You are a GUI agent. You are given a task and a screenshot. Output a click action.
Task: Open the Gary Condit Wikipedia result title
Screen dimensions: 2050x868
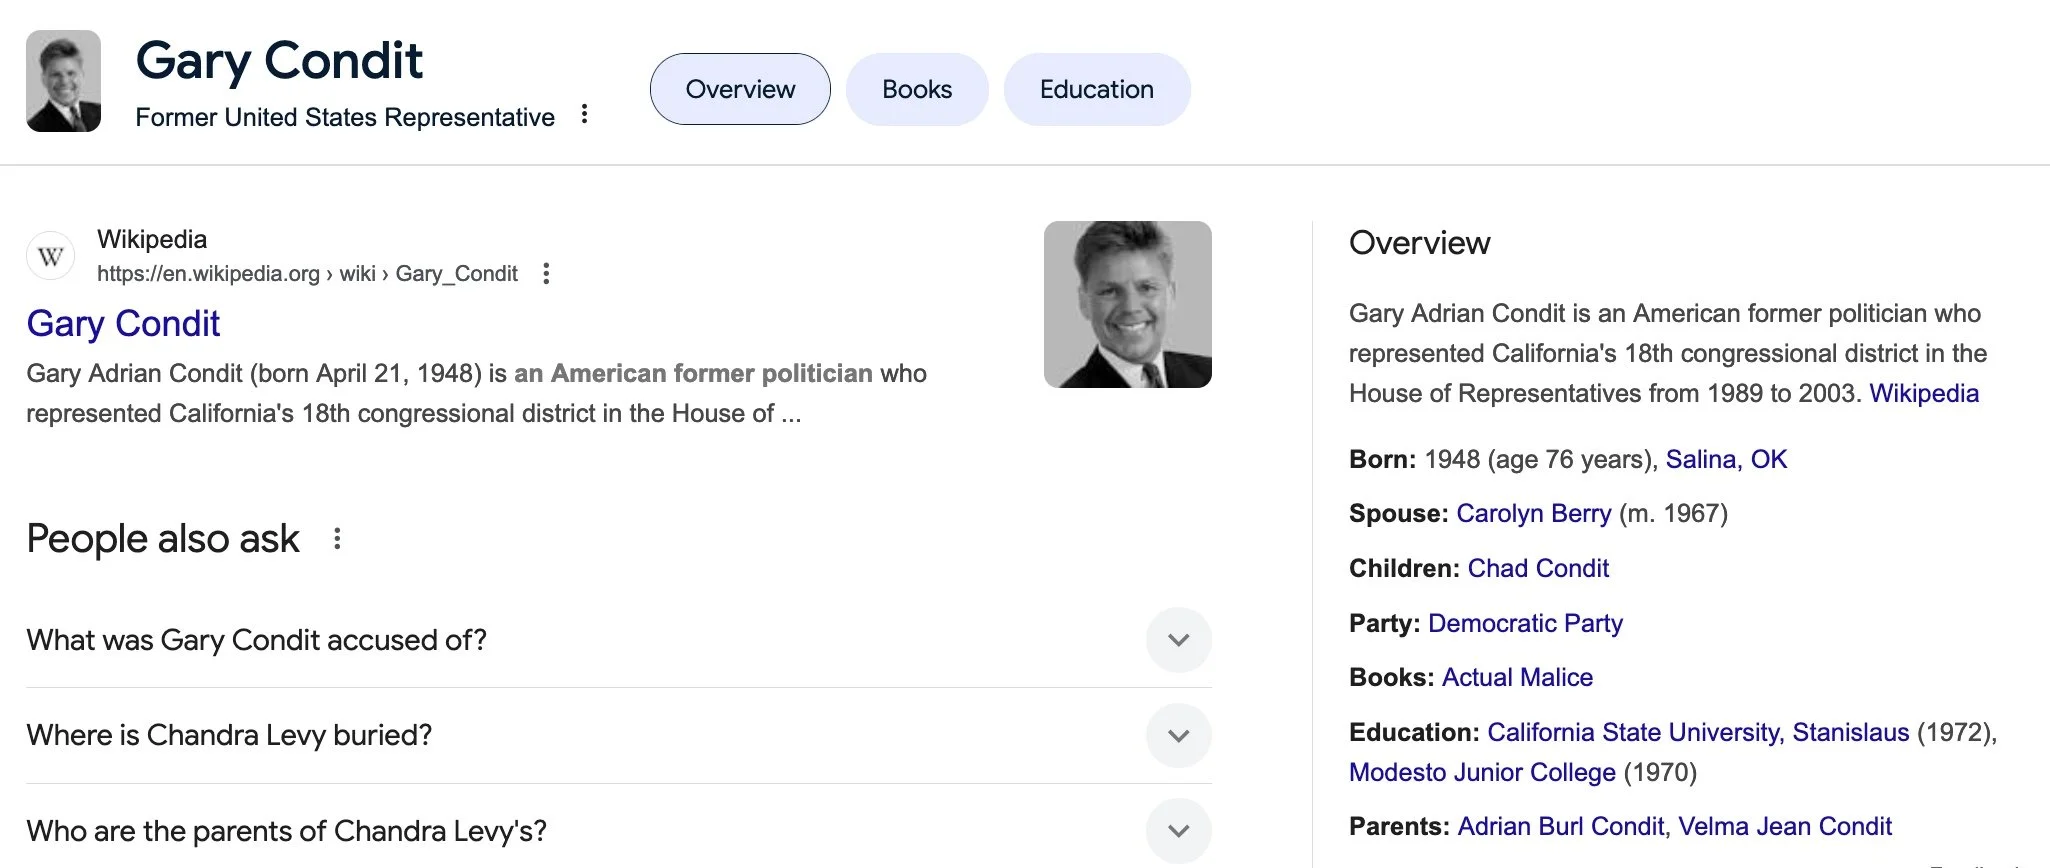coord(123,324)
